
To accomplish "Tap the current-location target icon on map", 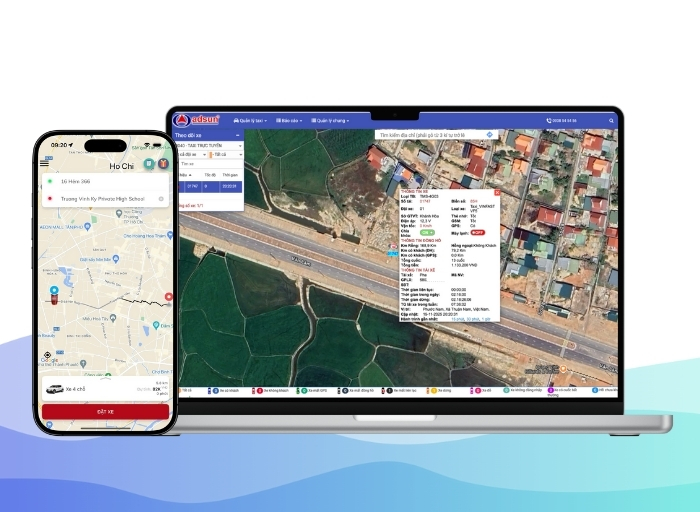I will click(47, 355).
